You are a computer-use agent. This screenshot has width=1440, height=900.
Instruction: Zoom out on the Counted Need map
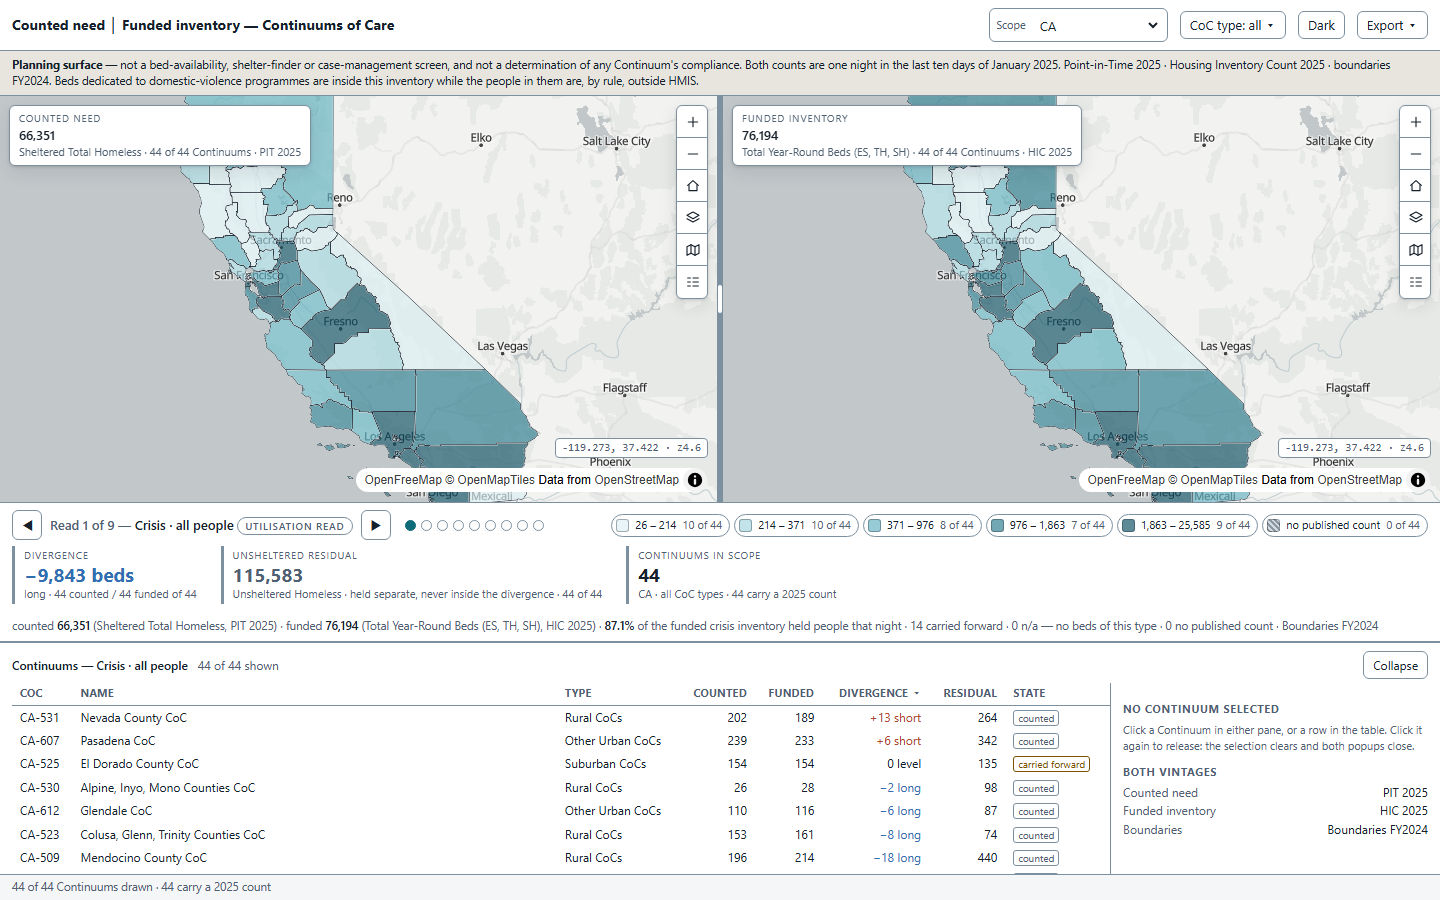click(692, 154)
